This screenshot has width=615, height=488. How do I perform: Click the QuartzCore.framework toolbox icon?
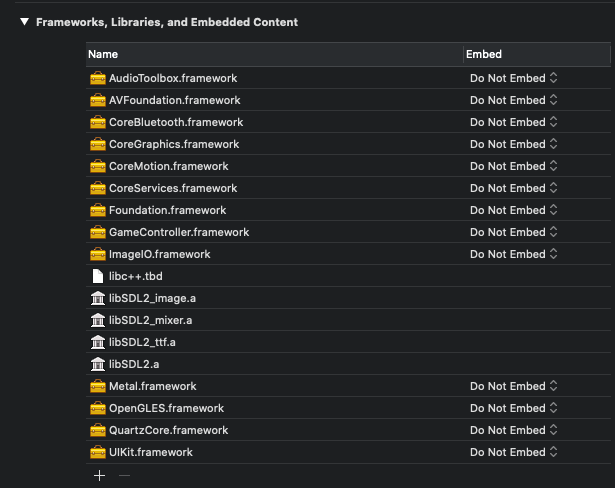(98, 430)
